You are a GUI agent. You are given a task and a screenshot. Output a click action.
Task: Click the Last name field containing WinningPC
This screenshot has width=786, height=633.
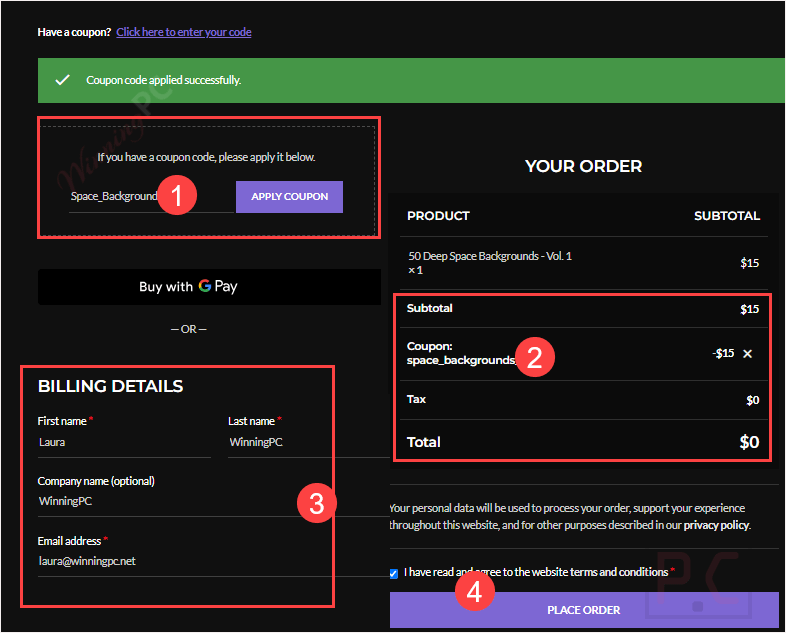(x=308, y=443)
